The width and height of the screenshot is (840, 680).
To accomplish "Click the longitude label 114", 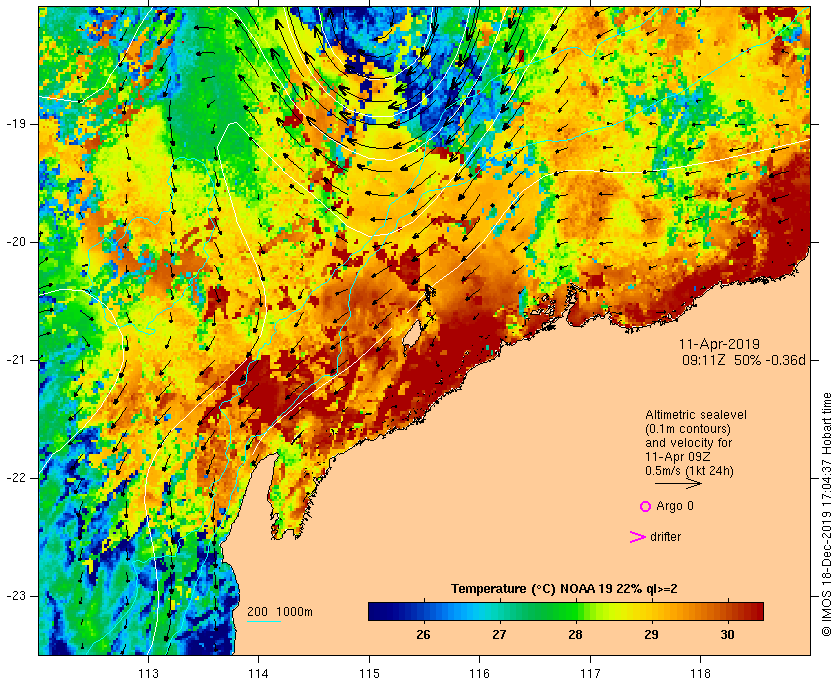I will click(259, 673).
